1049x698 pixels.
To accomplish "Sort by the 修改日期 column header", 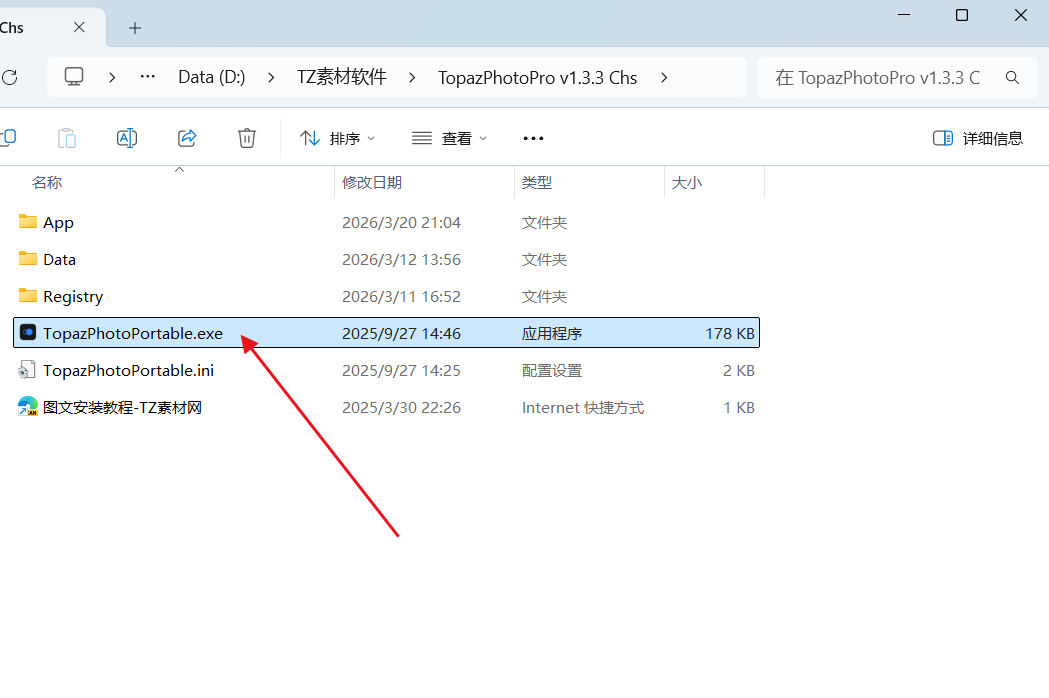I will click(372, 183).
